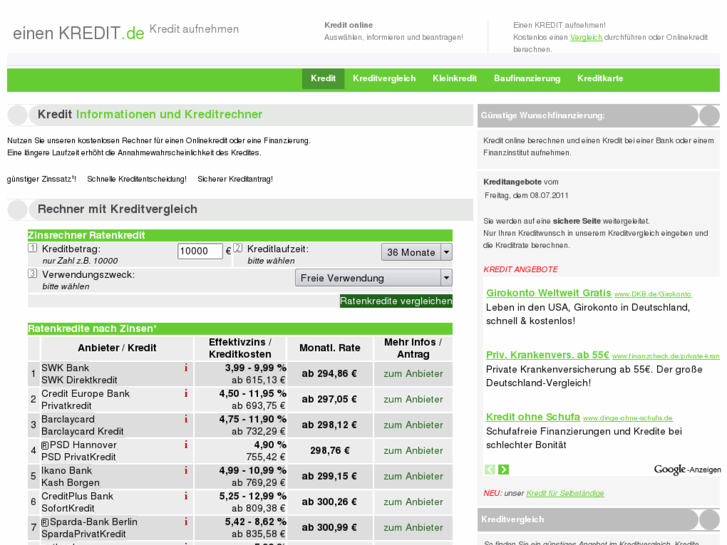The image size is (727, 545).
Task: Click the Google-Anzeigen label
Action: [687, 469]
